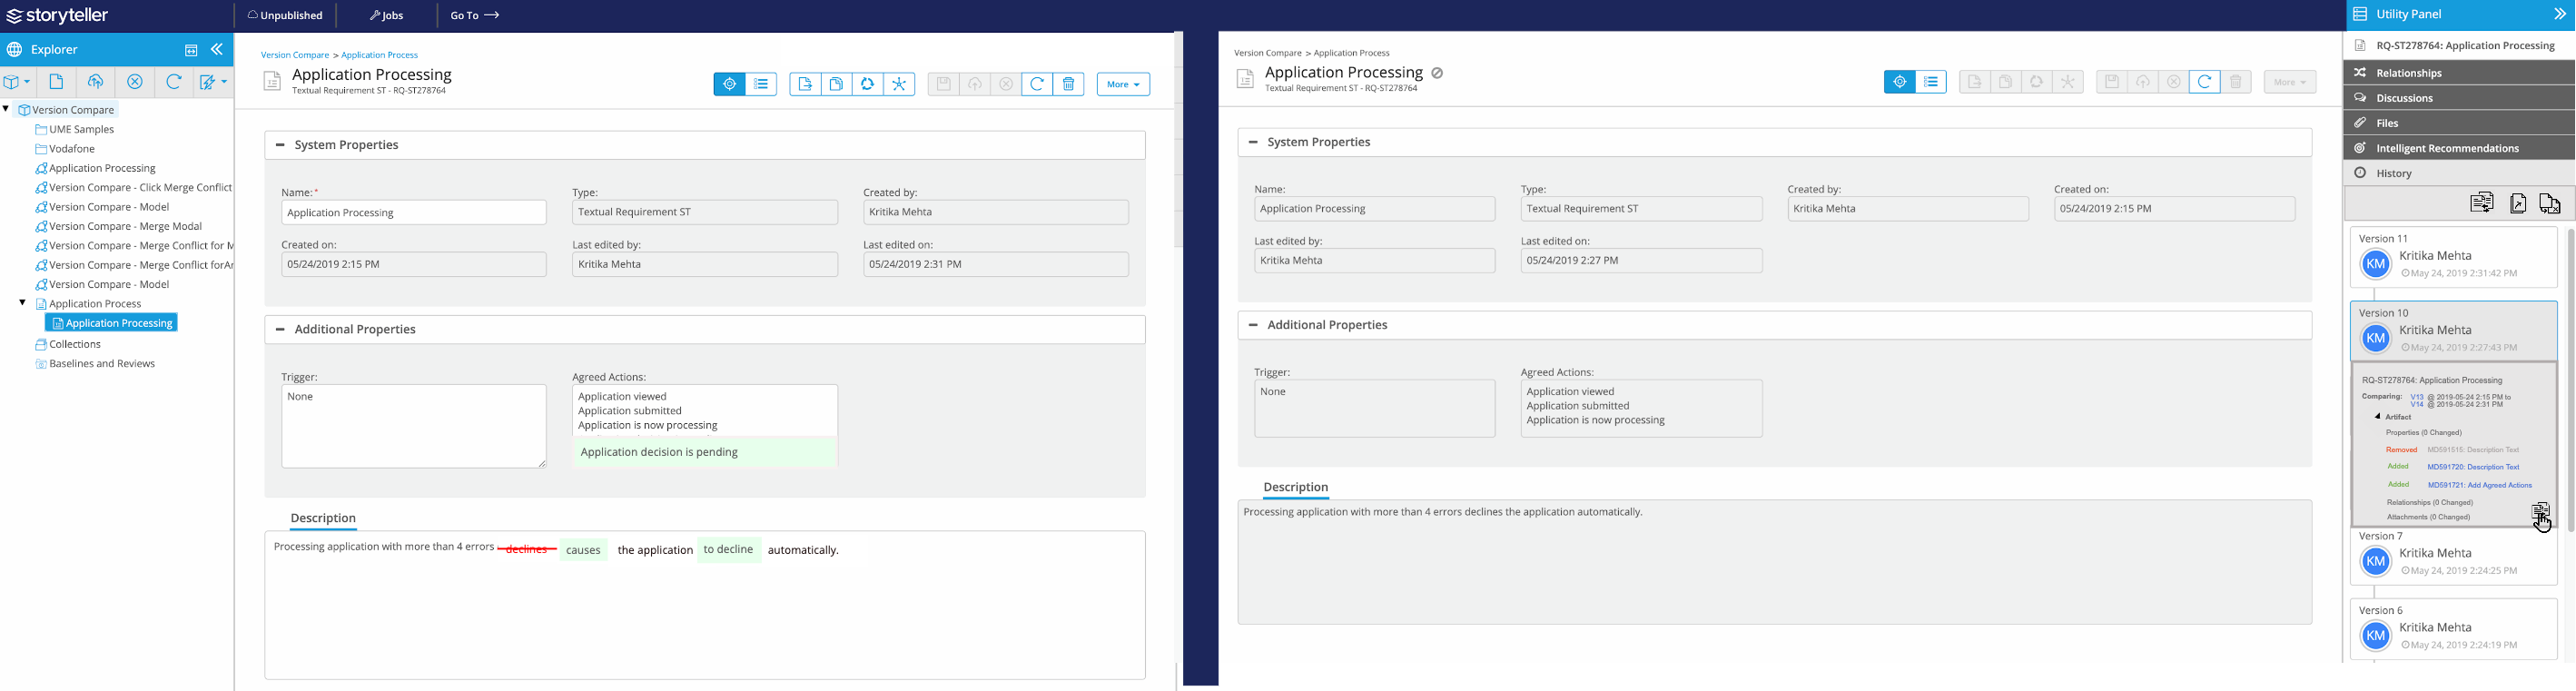Screen dimensions: 2576x691
Task: Click the Trigger text area in left window
Action: pyautogui.click(x=414, y=426)
